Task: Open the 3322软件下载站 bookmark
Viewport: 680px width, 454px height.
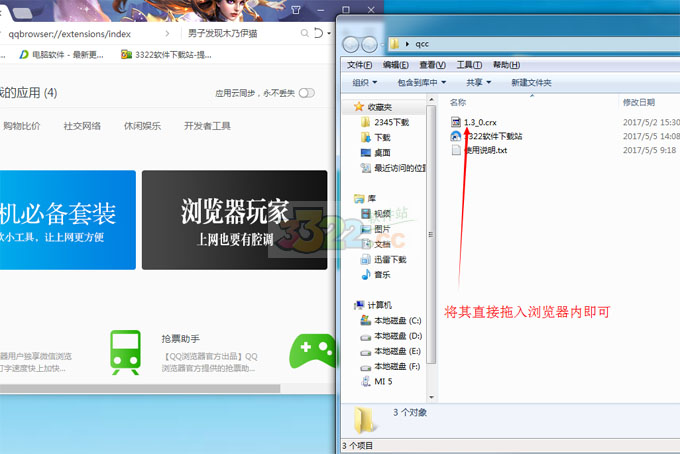Action: [166, 55]
